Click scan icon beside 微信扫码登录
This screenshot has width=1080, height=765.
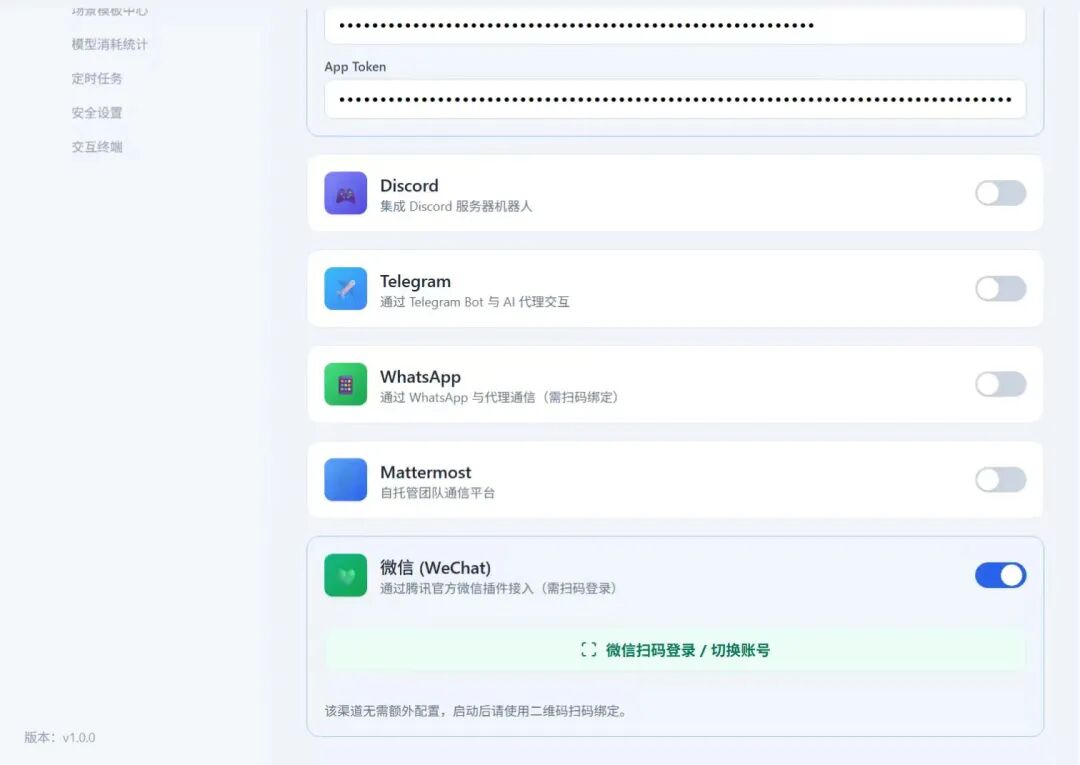[588, 649]
